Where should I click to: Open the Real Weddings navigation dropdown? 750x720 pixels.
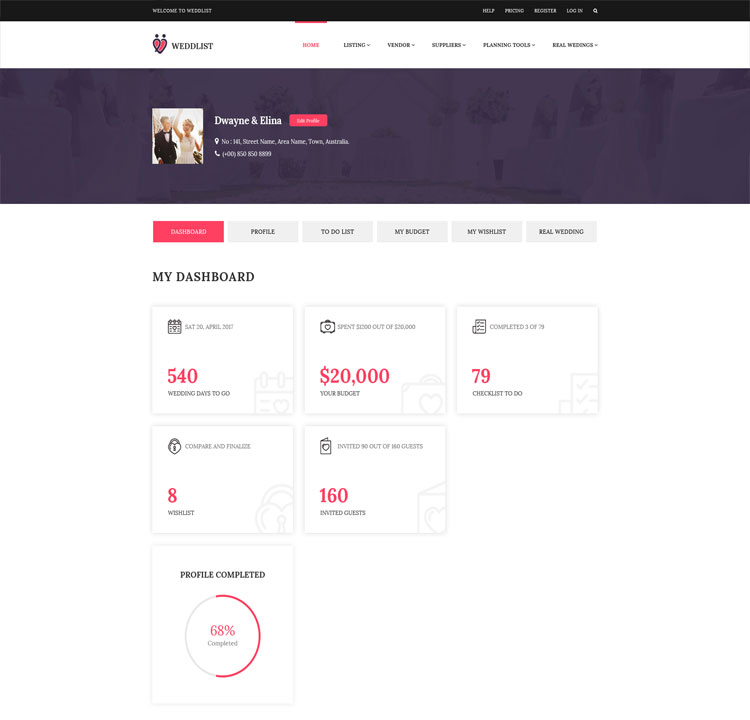574,45
